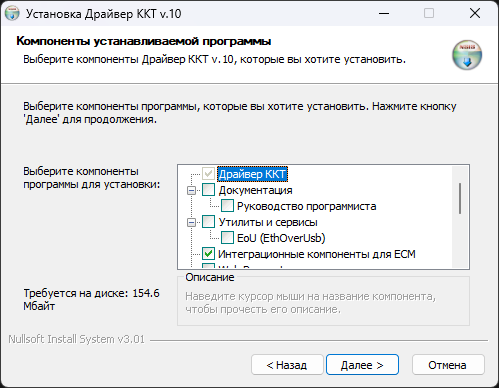Viewport: 499px width, 388px height.
Task: Collapse the Утилиты и сервисы tree node
Action: 191,222
